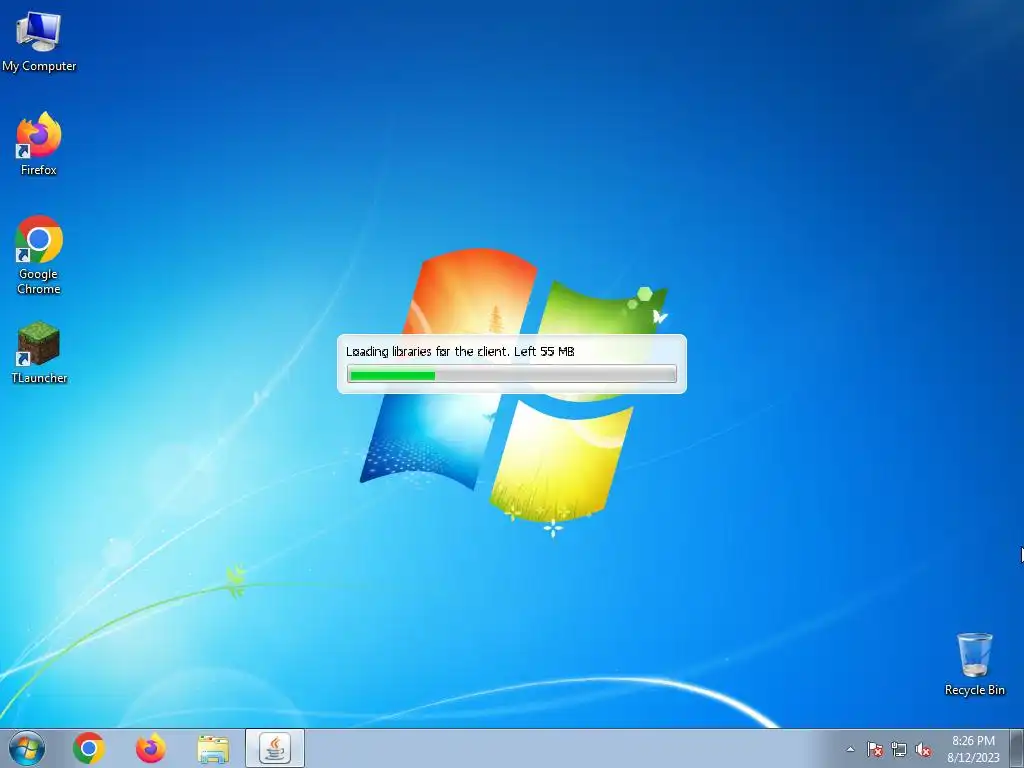Image resolution: width=1024 pixels, height=768 pixels.
Task: Click the muted volume tray icon
Action: [923, 749]
